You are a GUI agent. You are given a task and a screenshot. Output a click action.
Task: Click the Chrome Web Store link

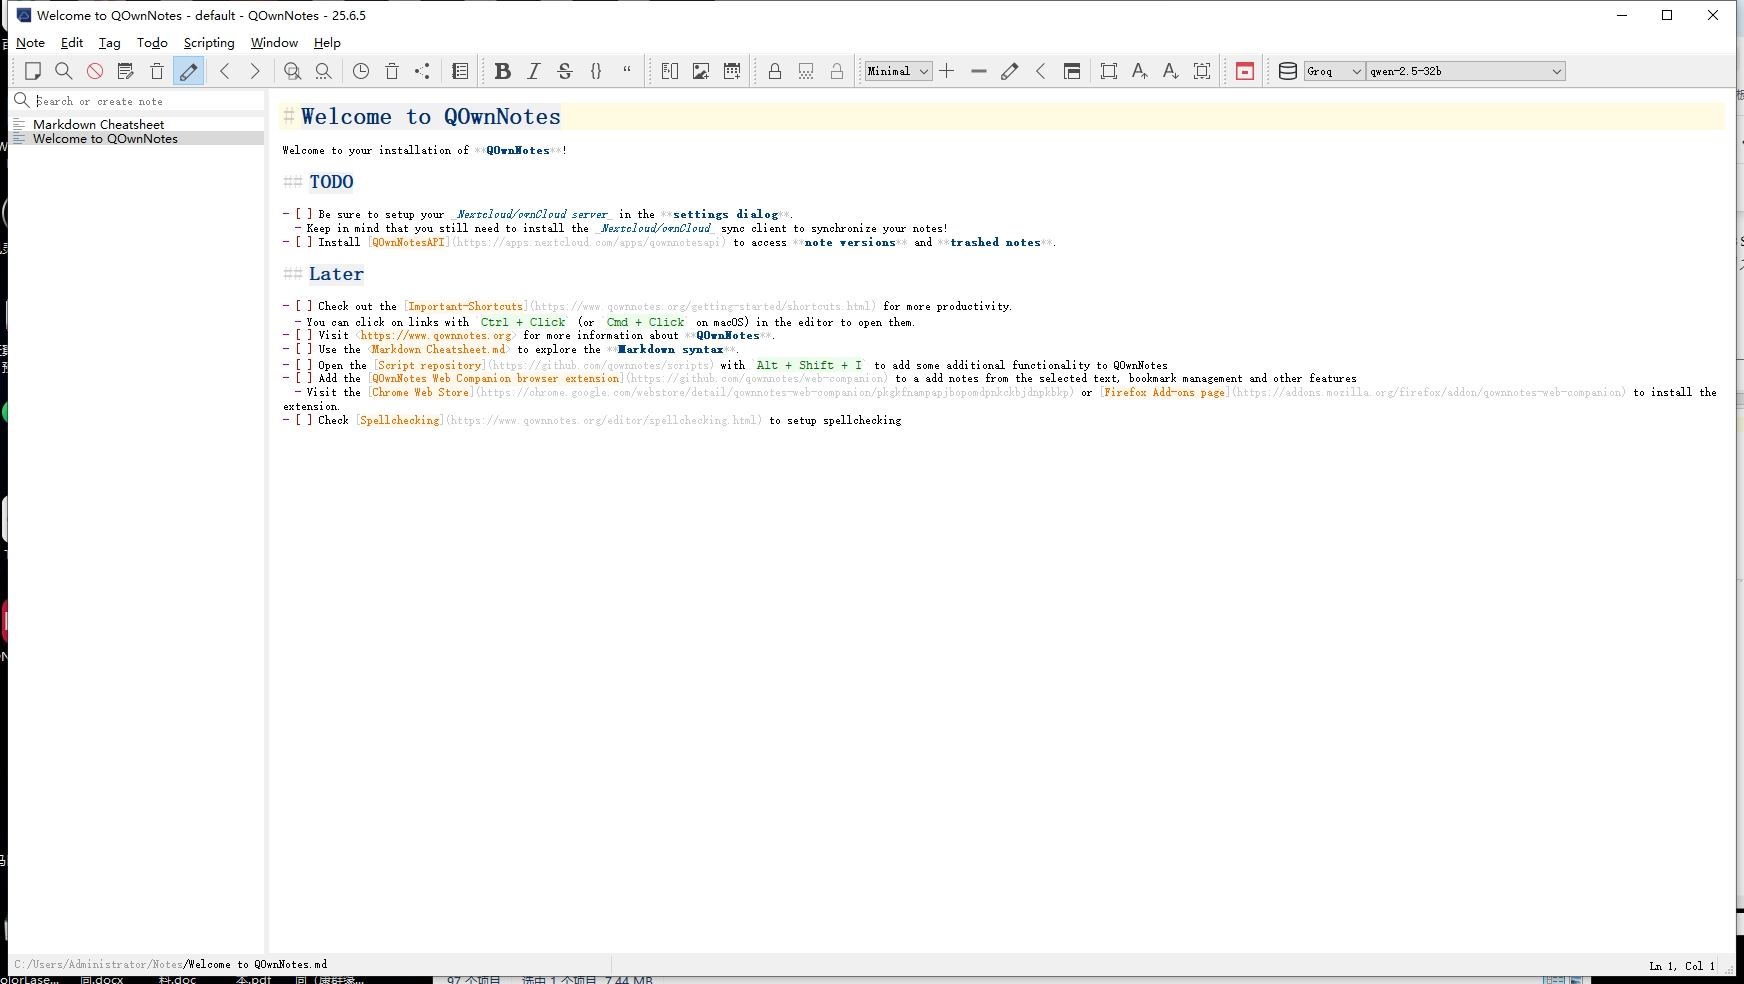click(420, 393)
